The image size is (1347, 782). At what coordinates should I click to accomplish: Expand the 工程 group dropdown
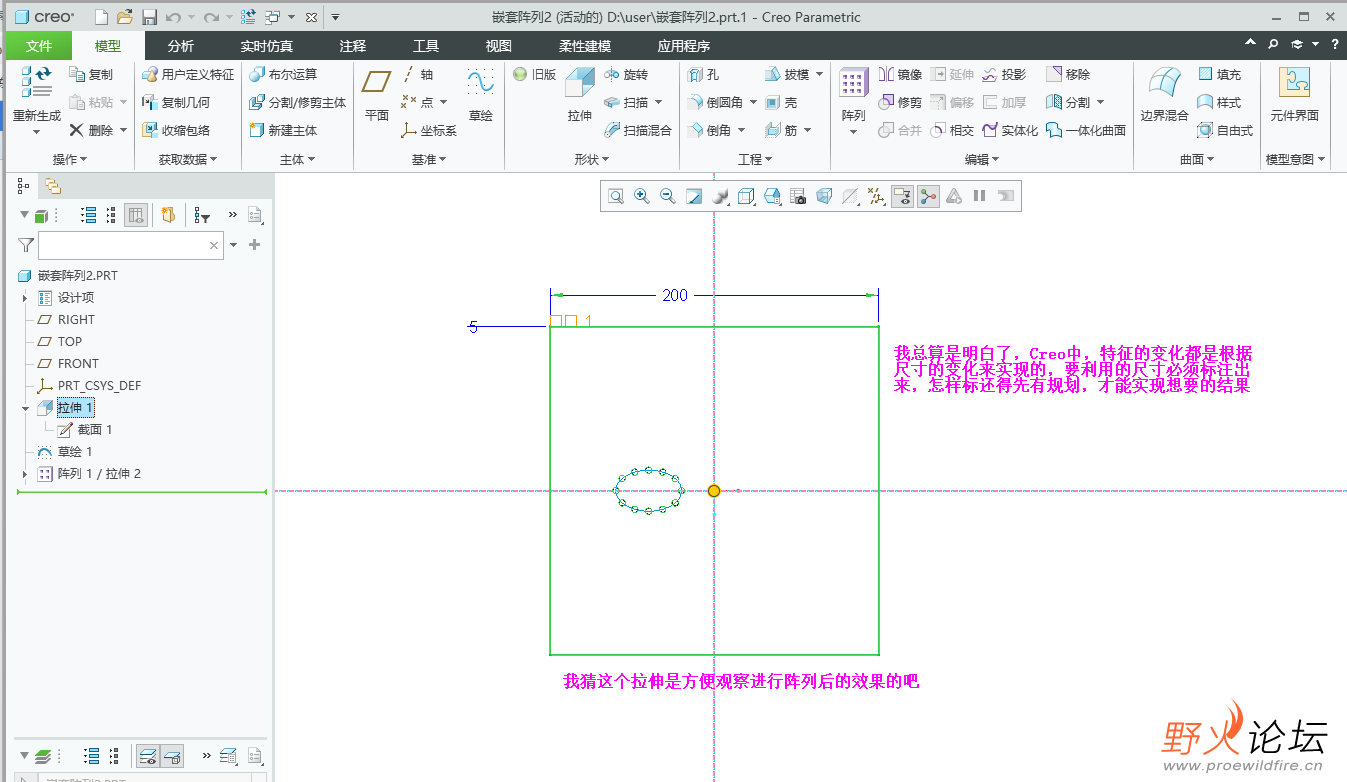click(755, 160)
